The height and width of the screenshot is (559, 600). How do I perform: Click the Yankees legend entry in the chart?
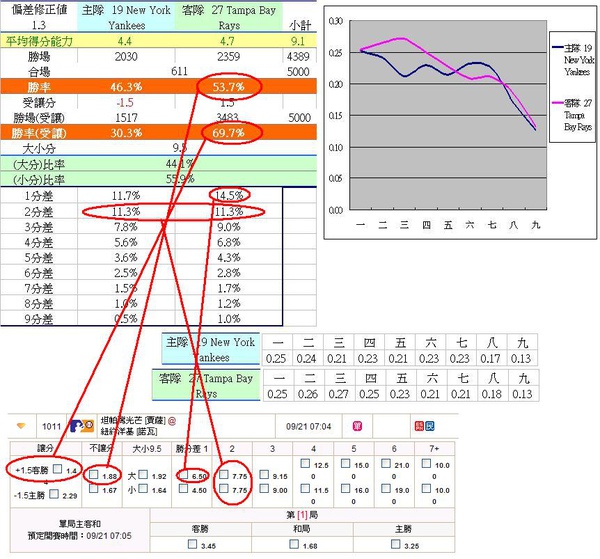[x=573, y=59]
